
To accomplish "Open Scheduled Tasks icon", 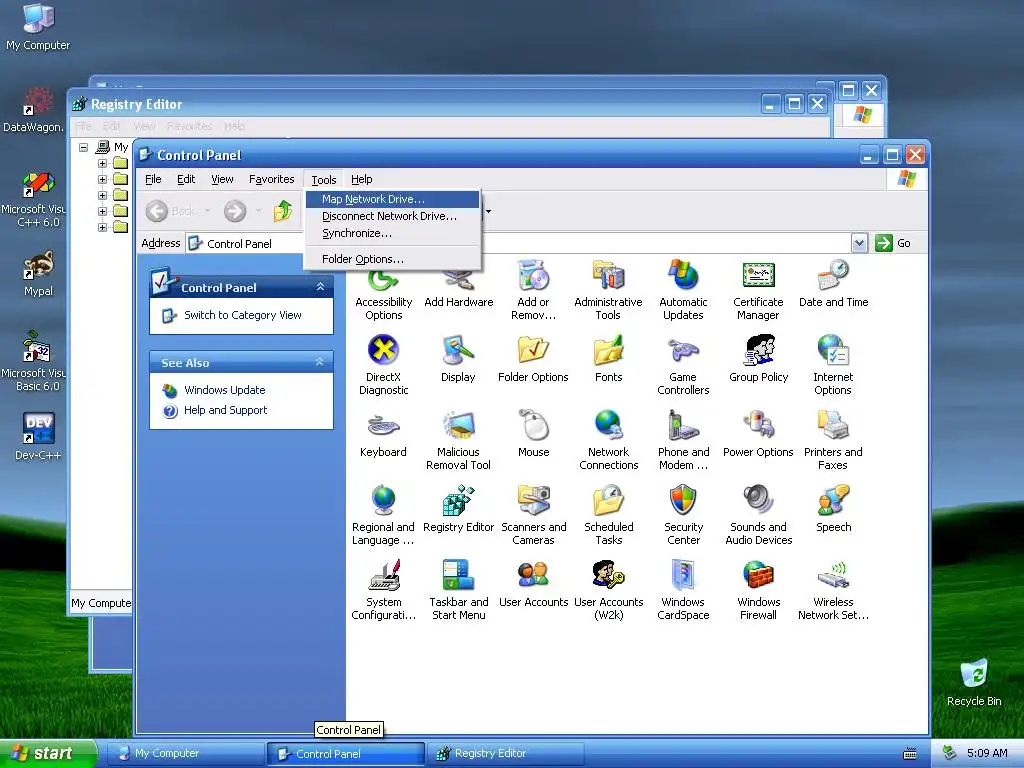I will click(608, 516).
